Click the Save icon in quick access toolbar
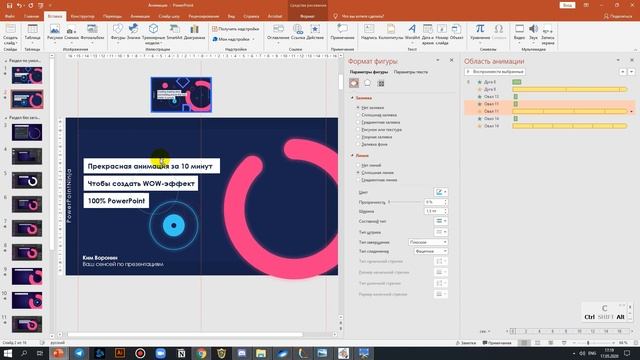Viewport: 640px width, 360px height. click(9, 5)
